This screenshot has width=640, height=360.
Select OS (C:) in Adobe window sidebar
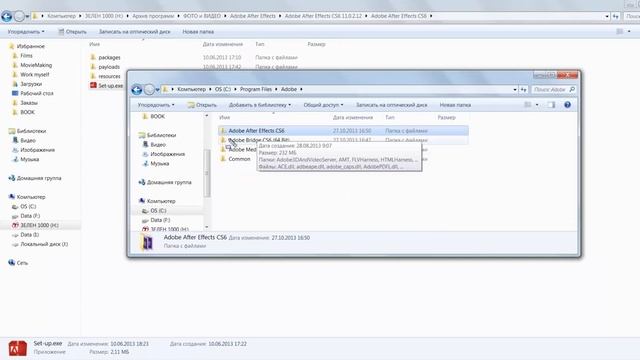[x=158, y=211]
